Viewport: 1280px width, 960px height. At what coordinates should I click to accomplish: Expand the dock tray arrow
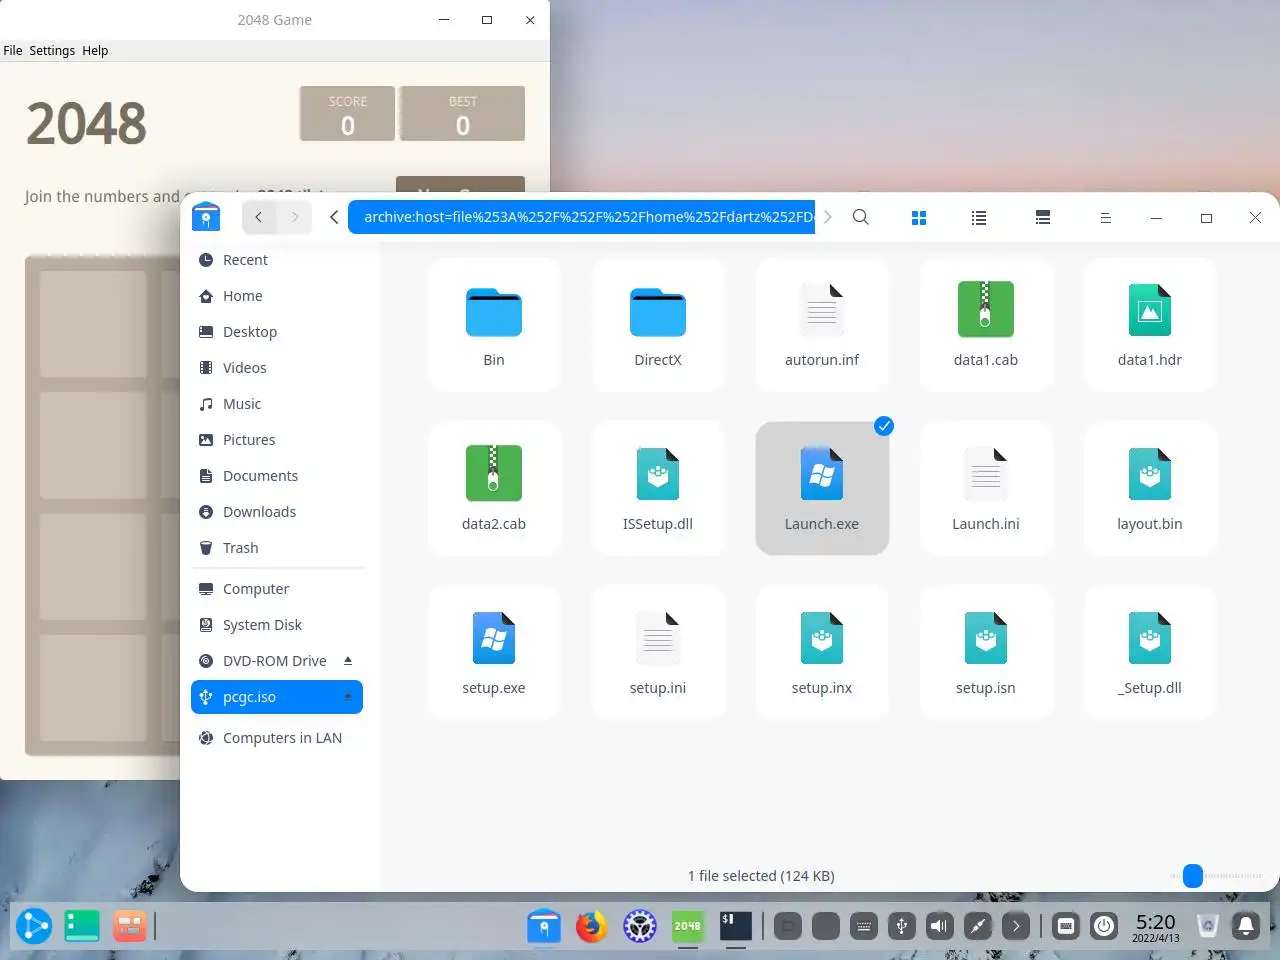click(x=1016, y=926)
